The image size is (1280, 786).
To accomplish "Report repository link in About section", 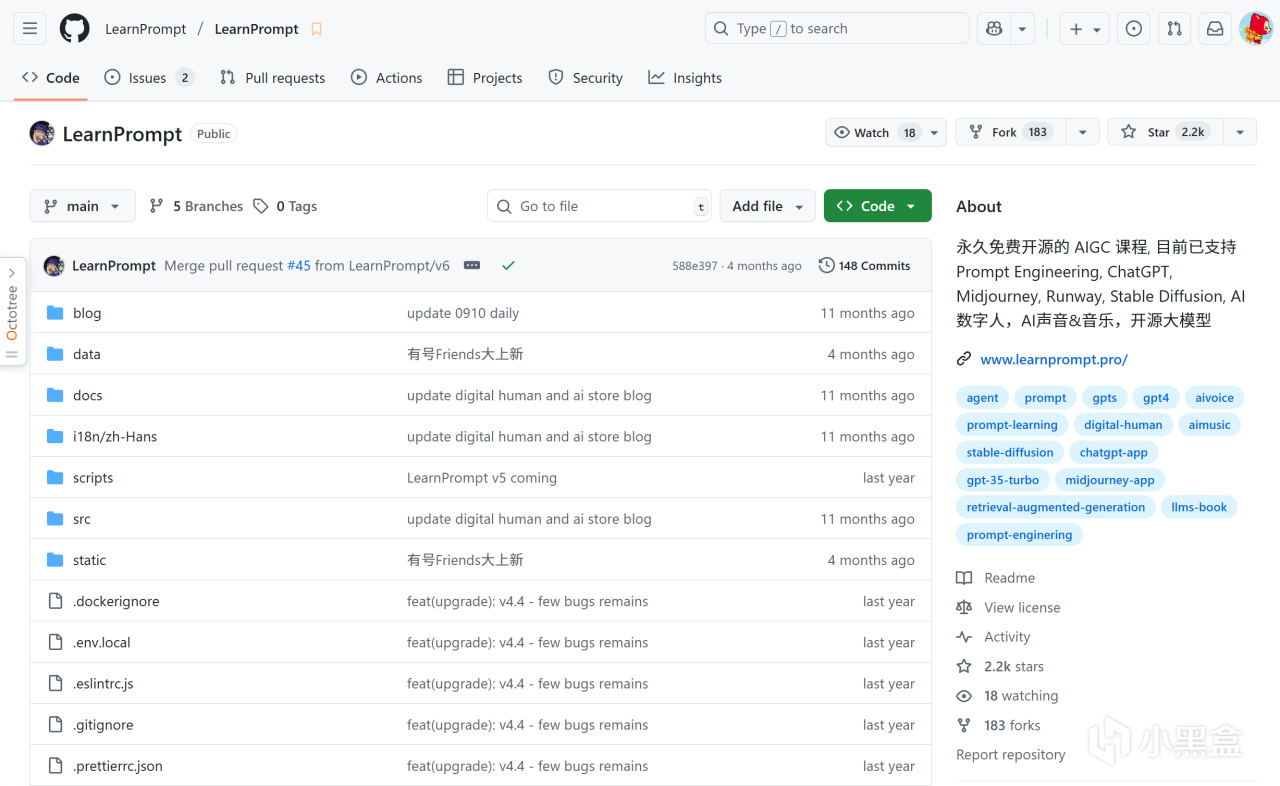I will 1011,755.
